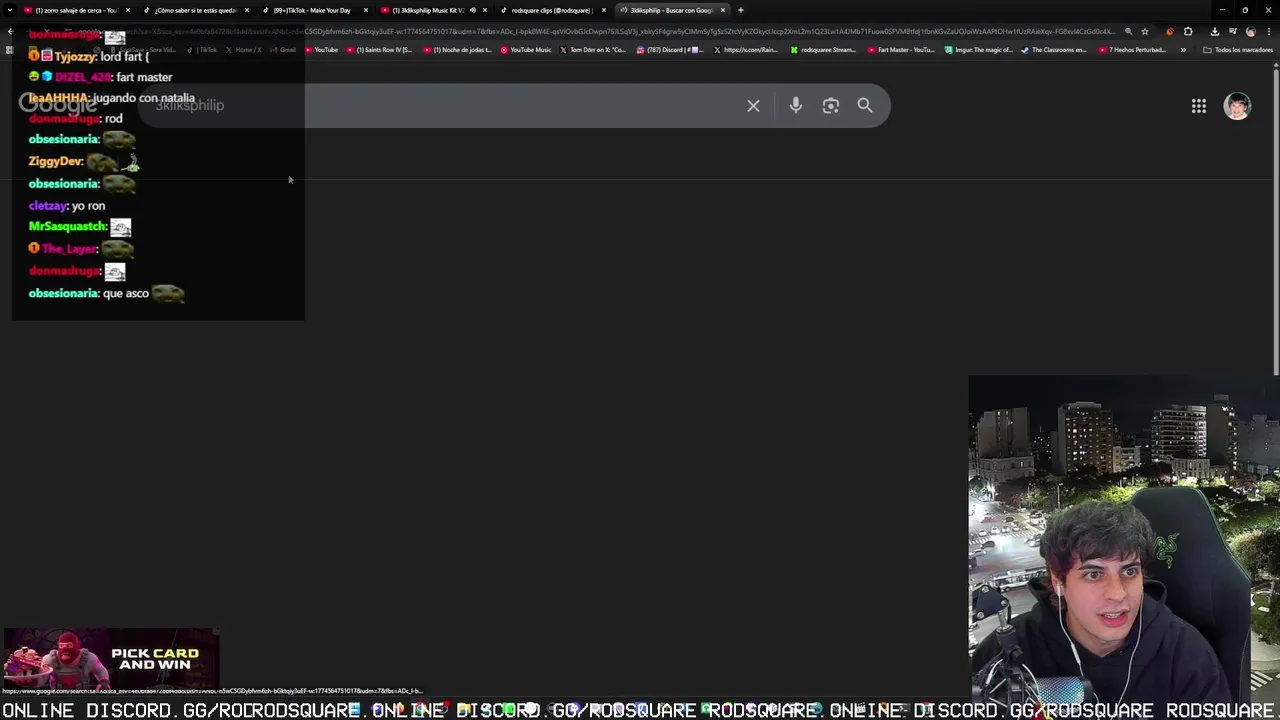Click cletzay's chat message "yo ron"
The height and width of the screenshot is (720, 1280).
(88, 206)
